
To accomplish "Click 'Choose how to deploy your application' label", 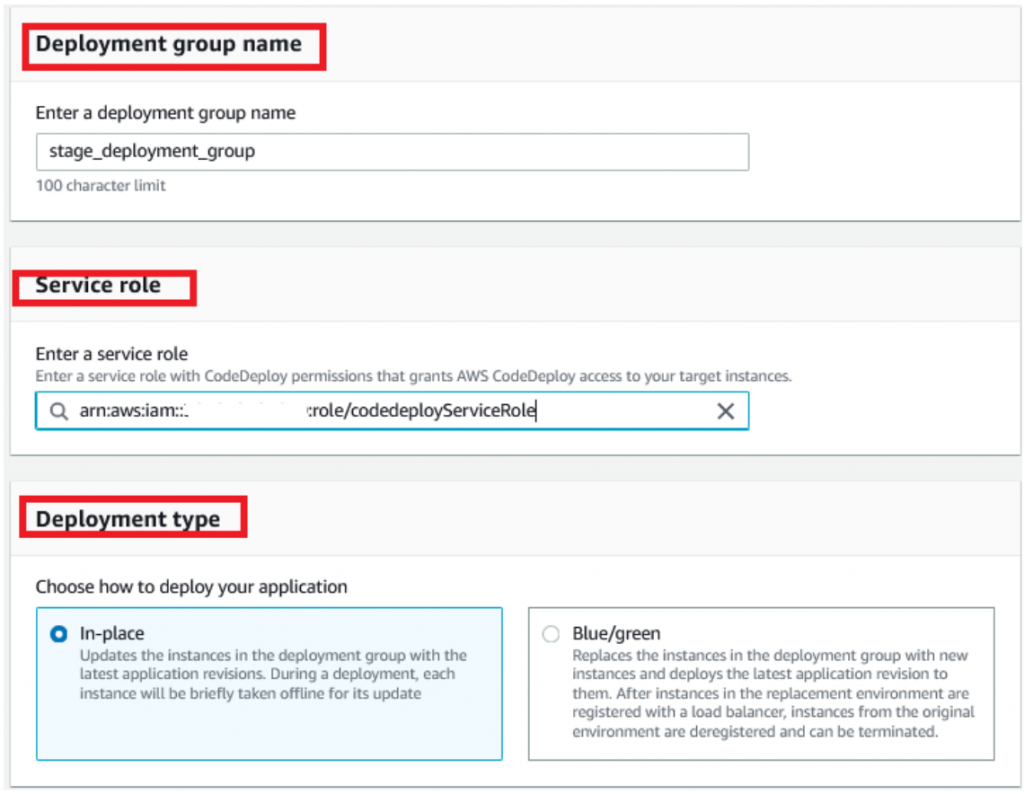I will [x=191, y=587].
